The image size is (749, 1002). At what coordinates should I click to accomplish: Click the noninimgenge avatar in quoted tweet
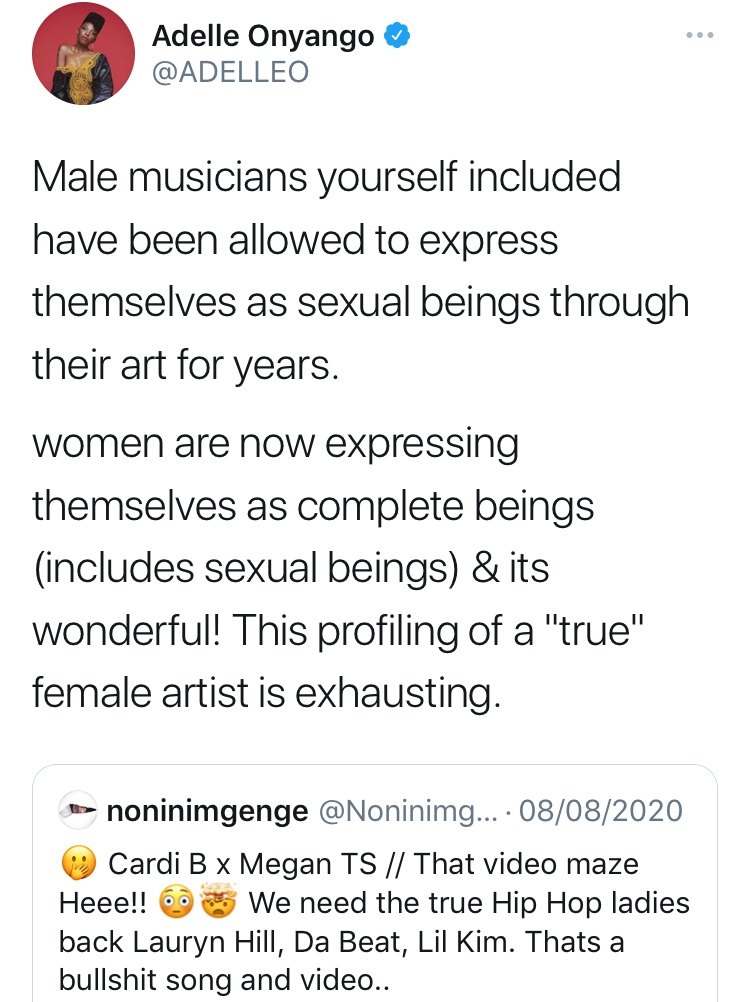tap(77, 811)
